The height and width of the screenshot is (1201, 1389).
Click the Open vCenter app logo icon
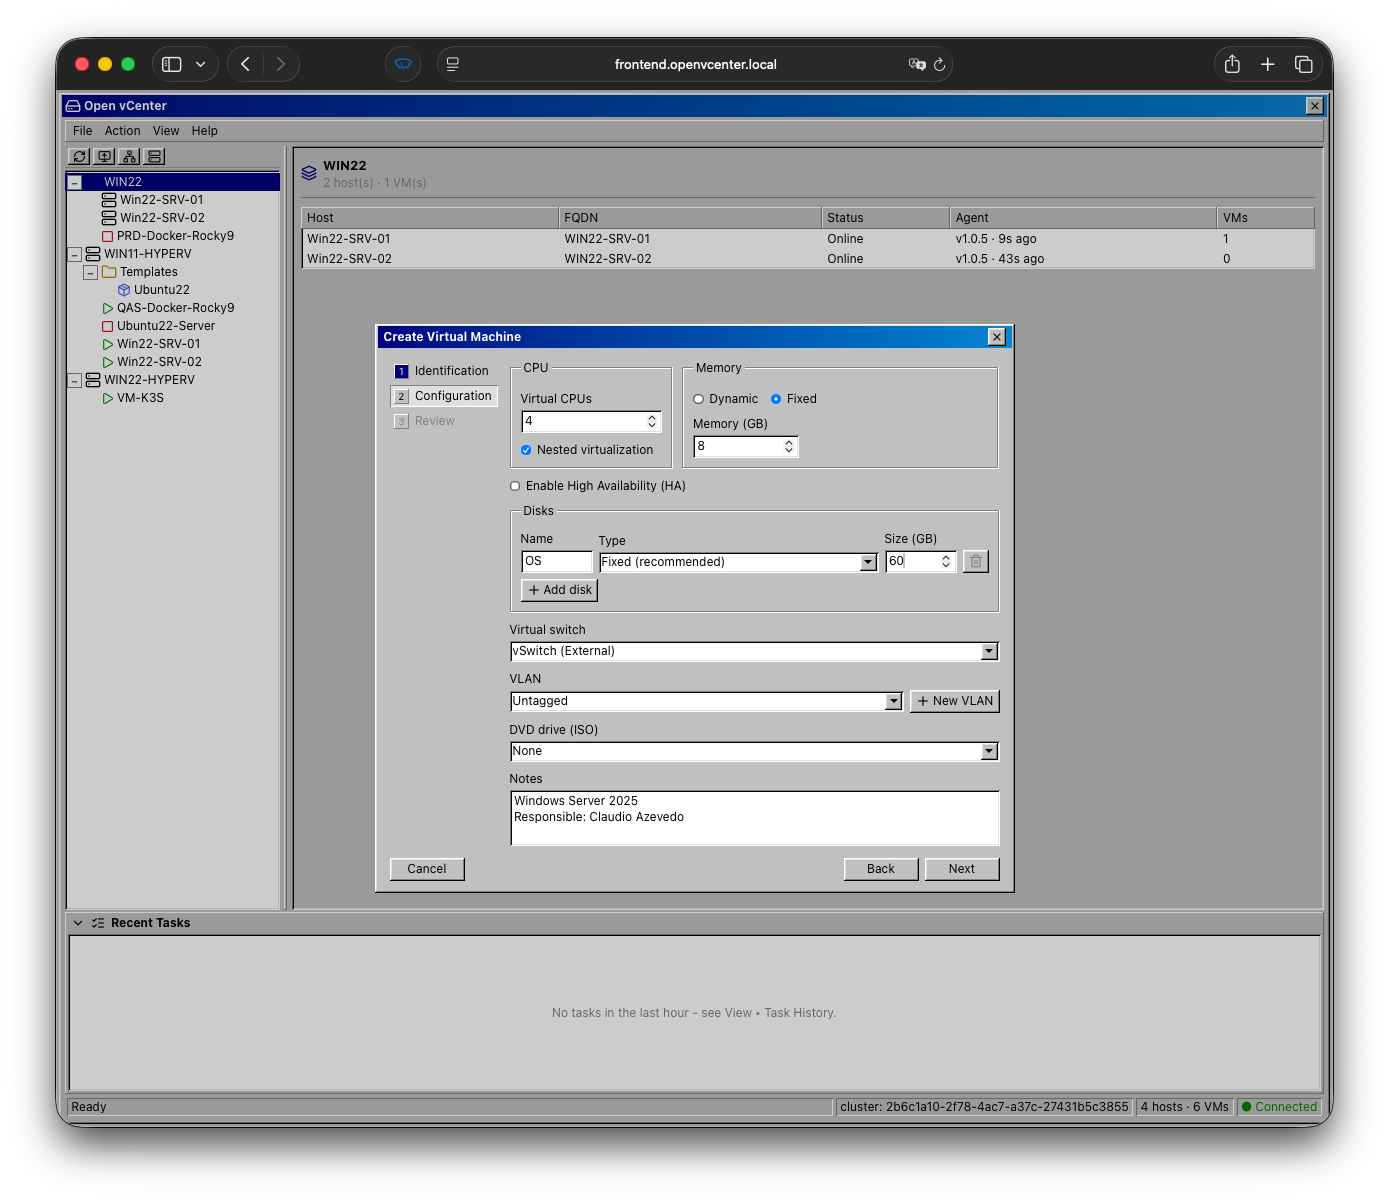tap(73, 106)
